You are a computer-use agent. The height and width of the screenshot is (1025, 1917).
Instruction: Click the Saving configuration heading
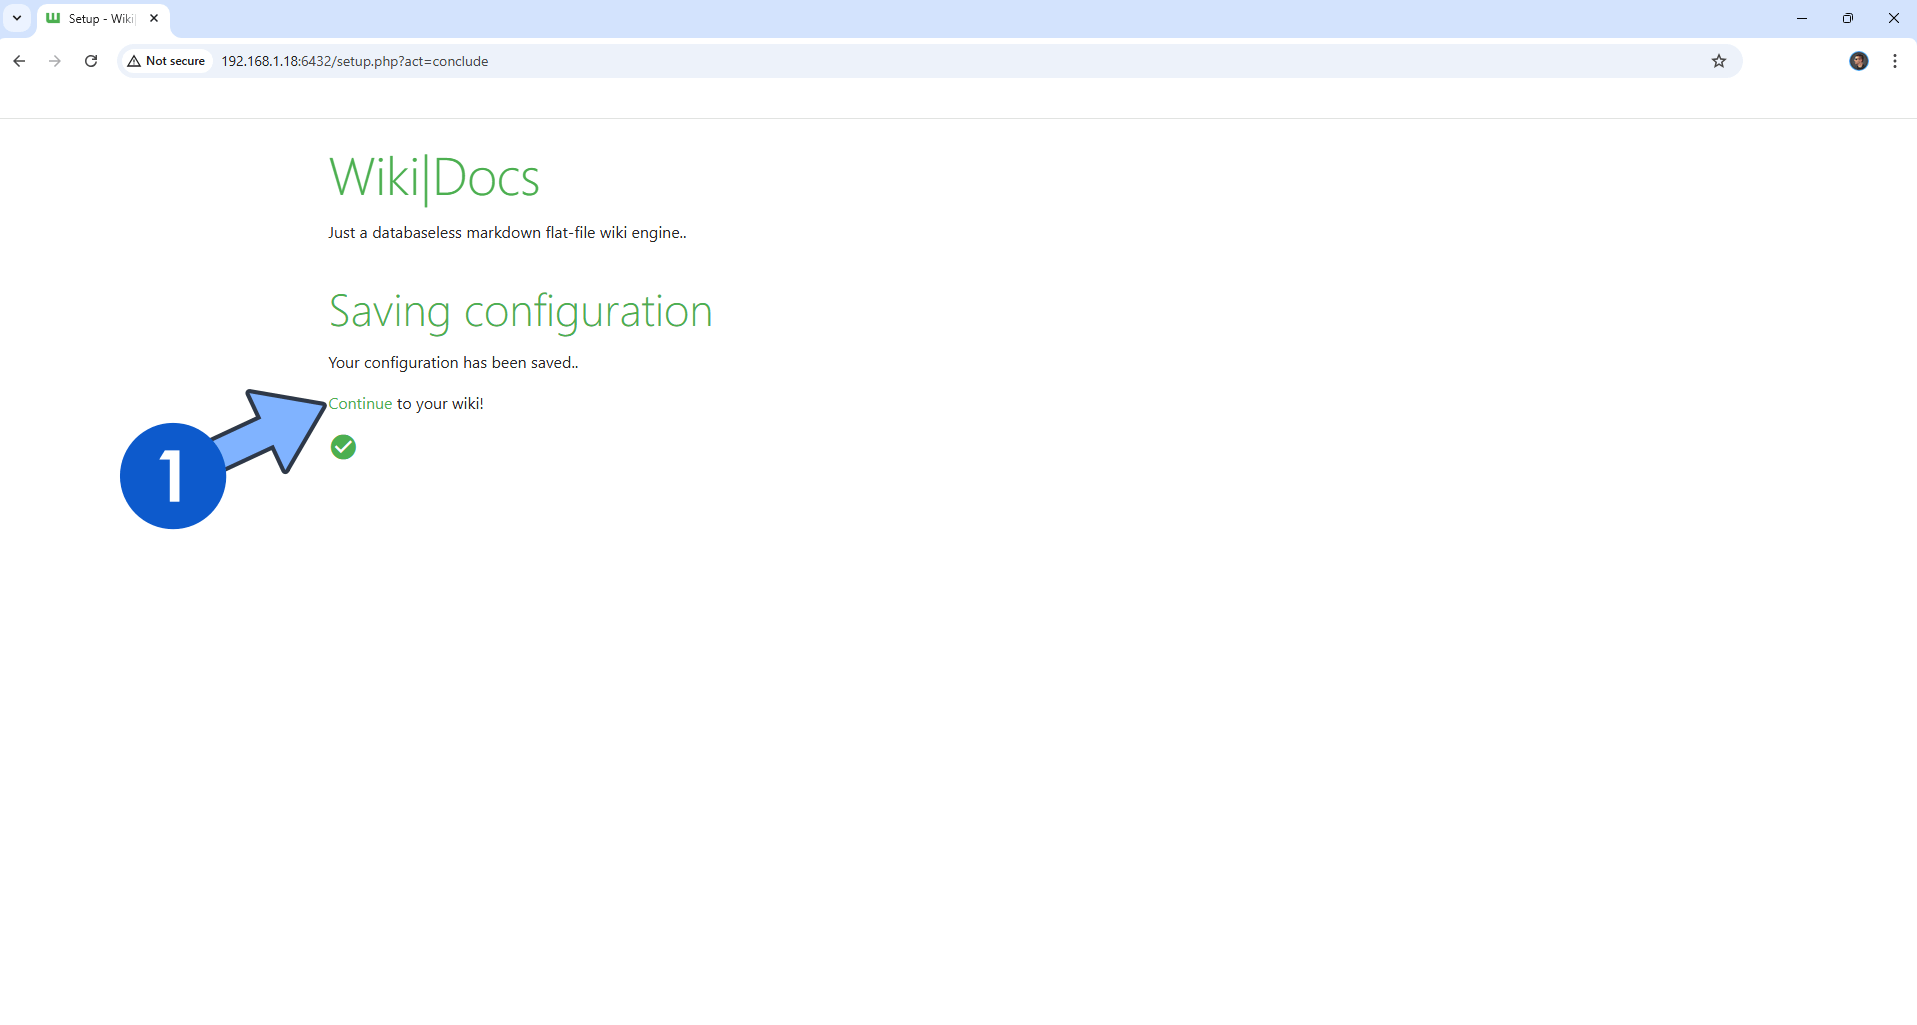click(x=520, y=311)
